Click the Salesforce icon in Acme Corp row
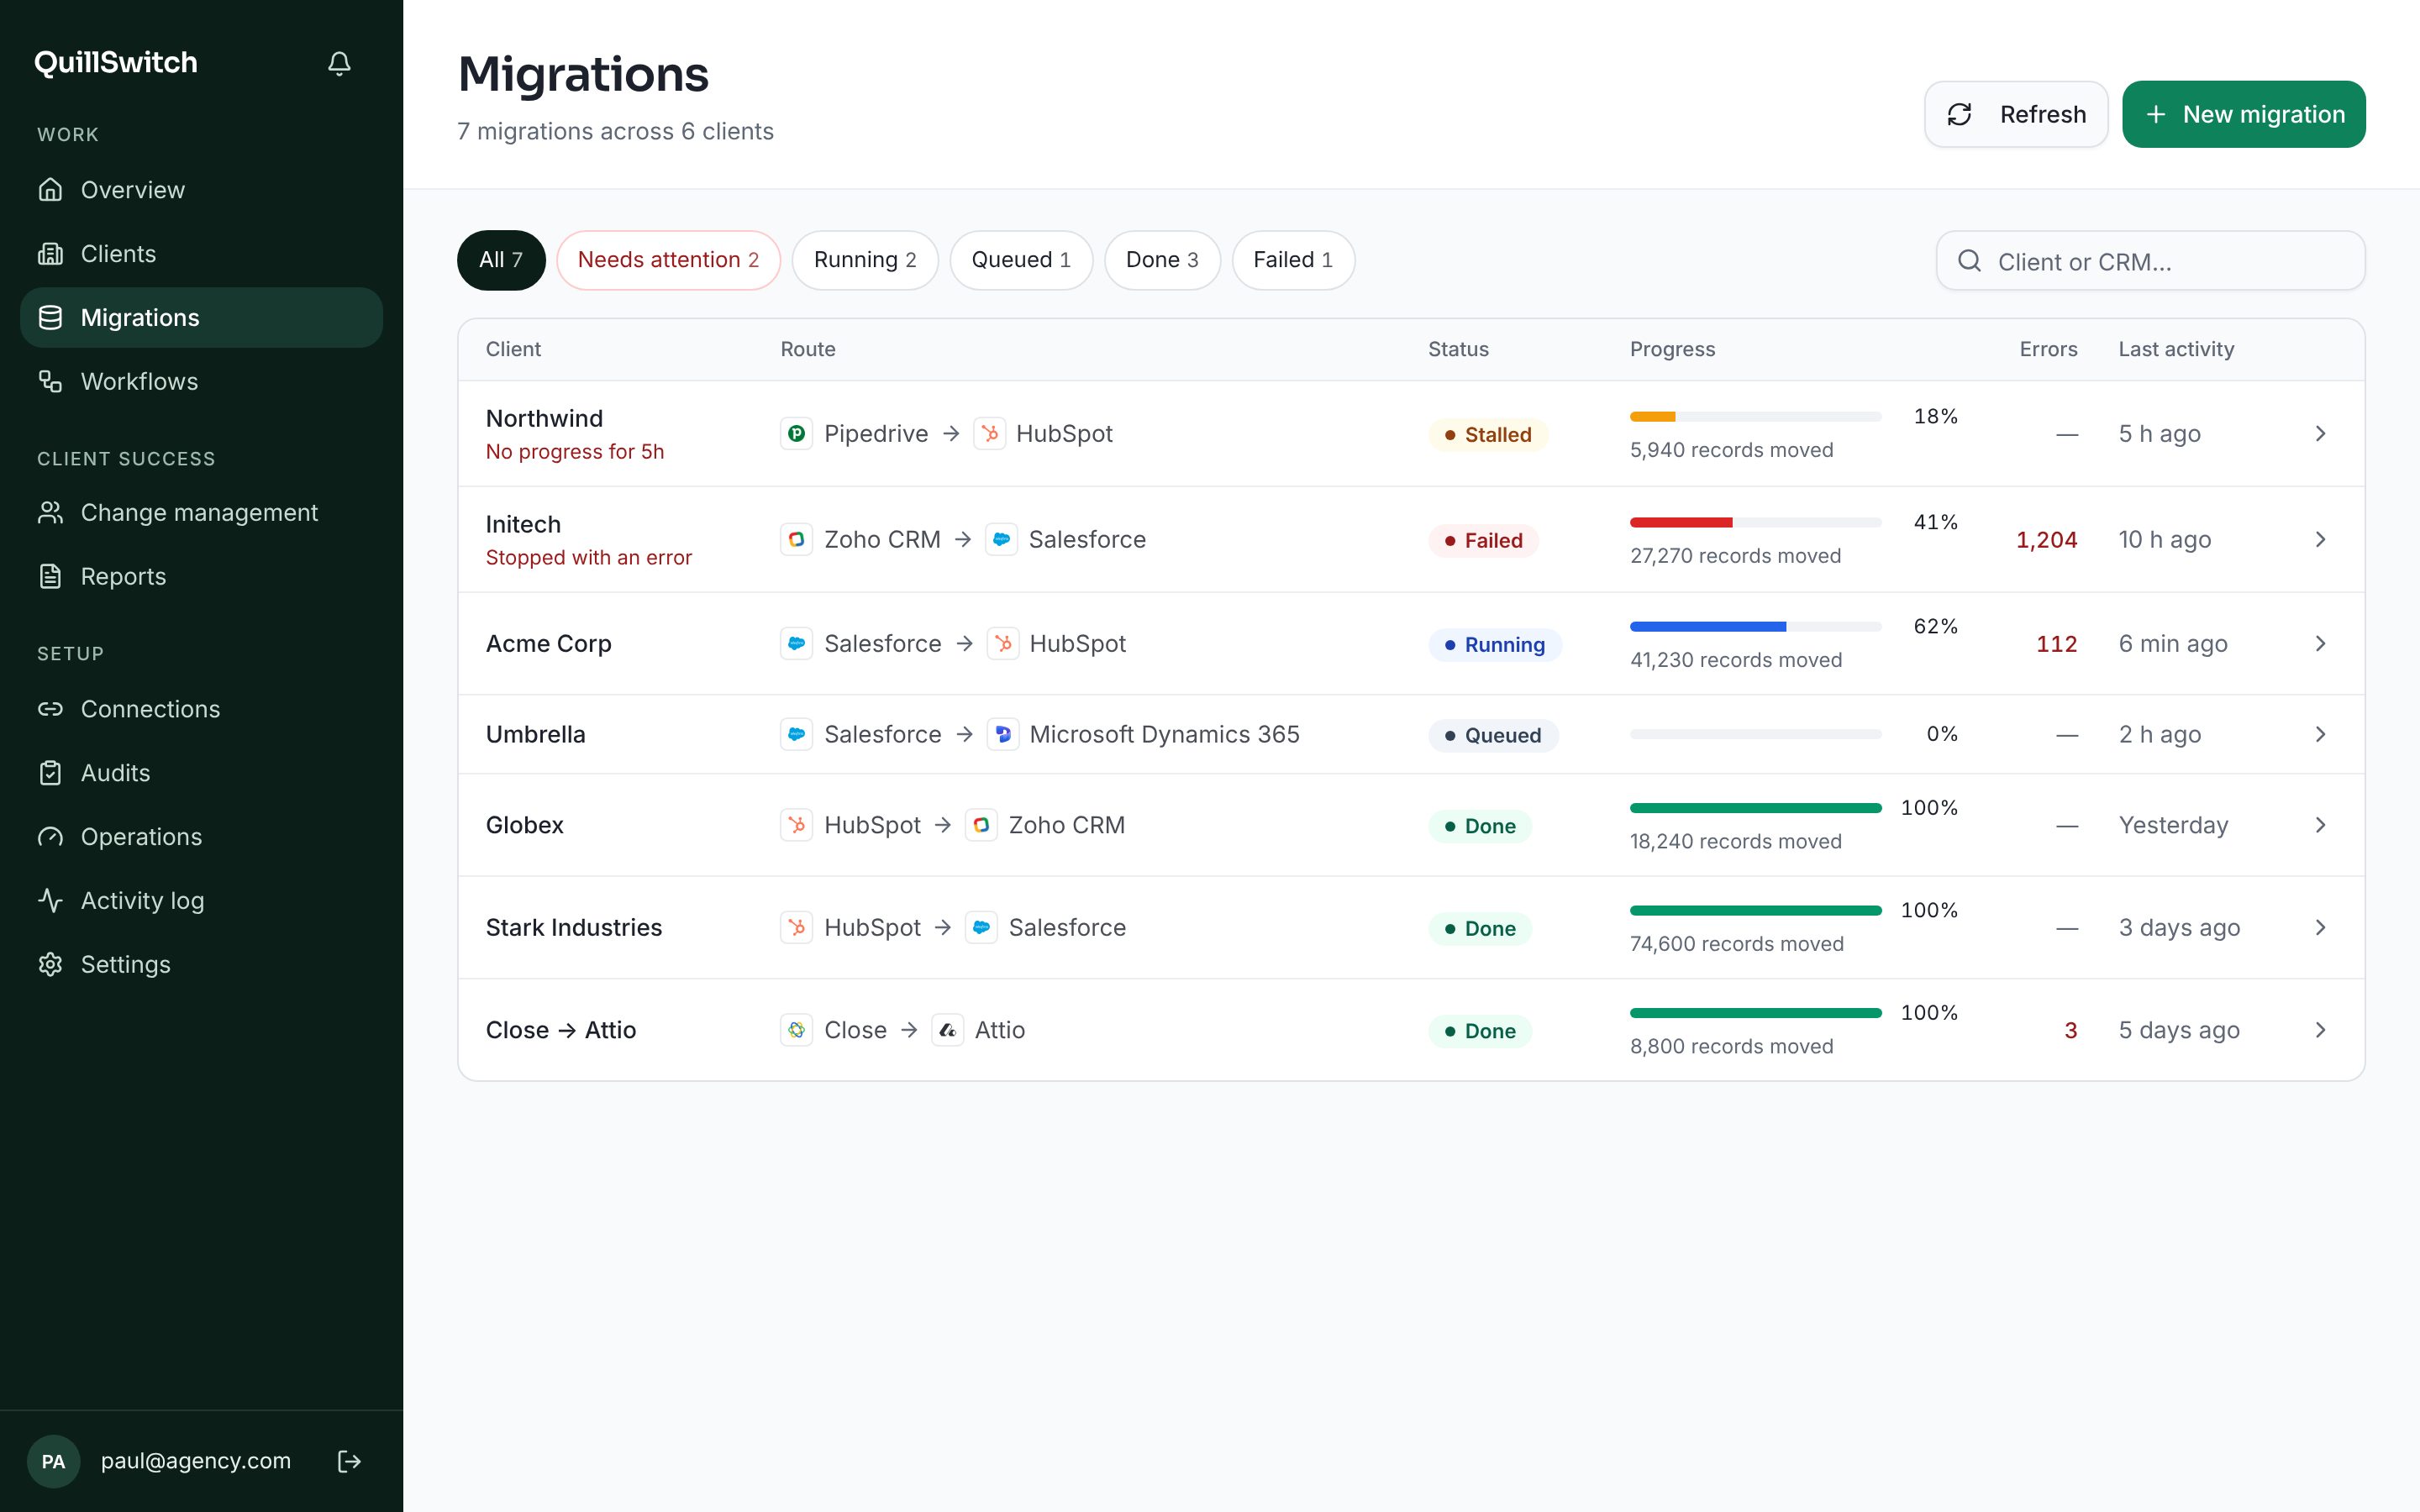The height and width of the screenshot is (1512, 2420). tap(796, 644)
